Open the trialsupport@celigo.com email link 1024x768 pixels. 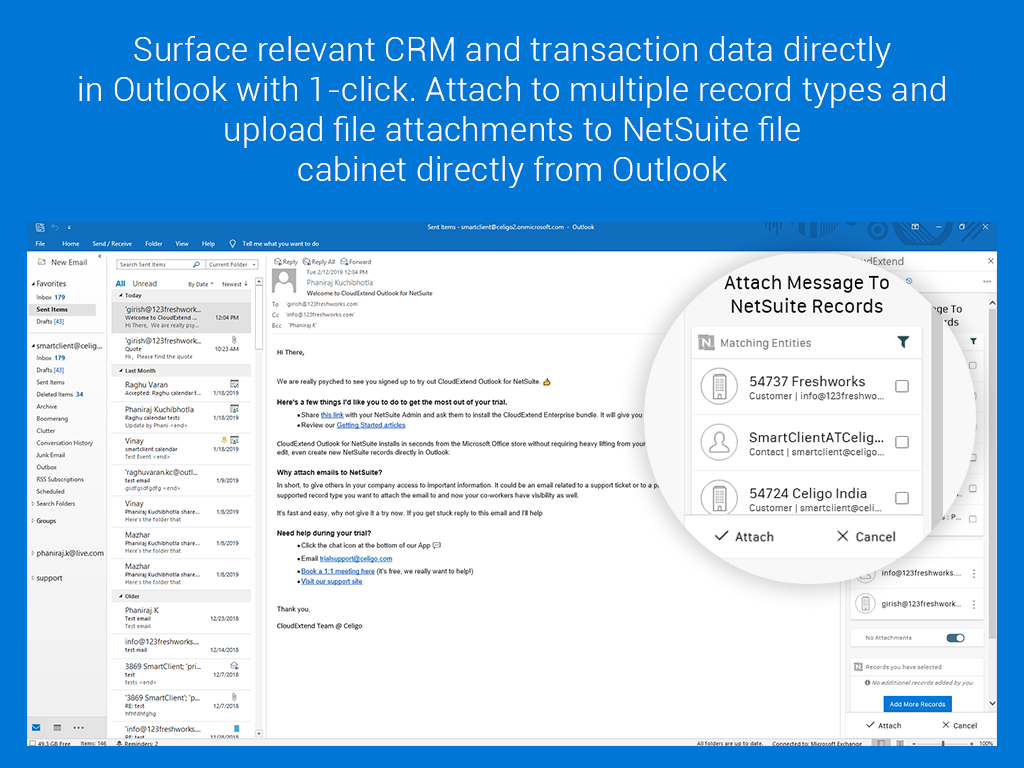coord(356,558)
